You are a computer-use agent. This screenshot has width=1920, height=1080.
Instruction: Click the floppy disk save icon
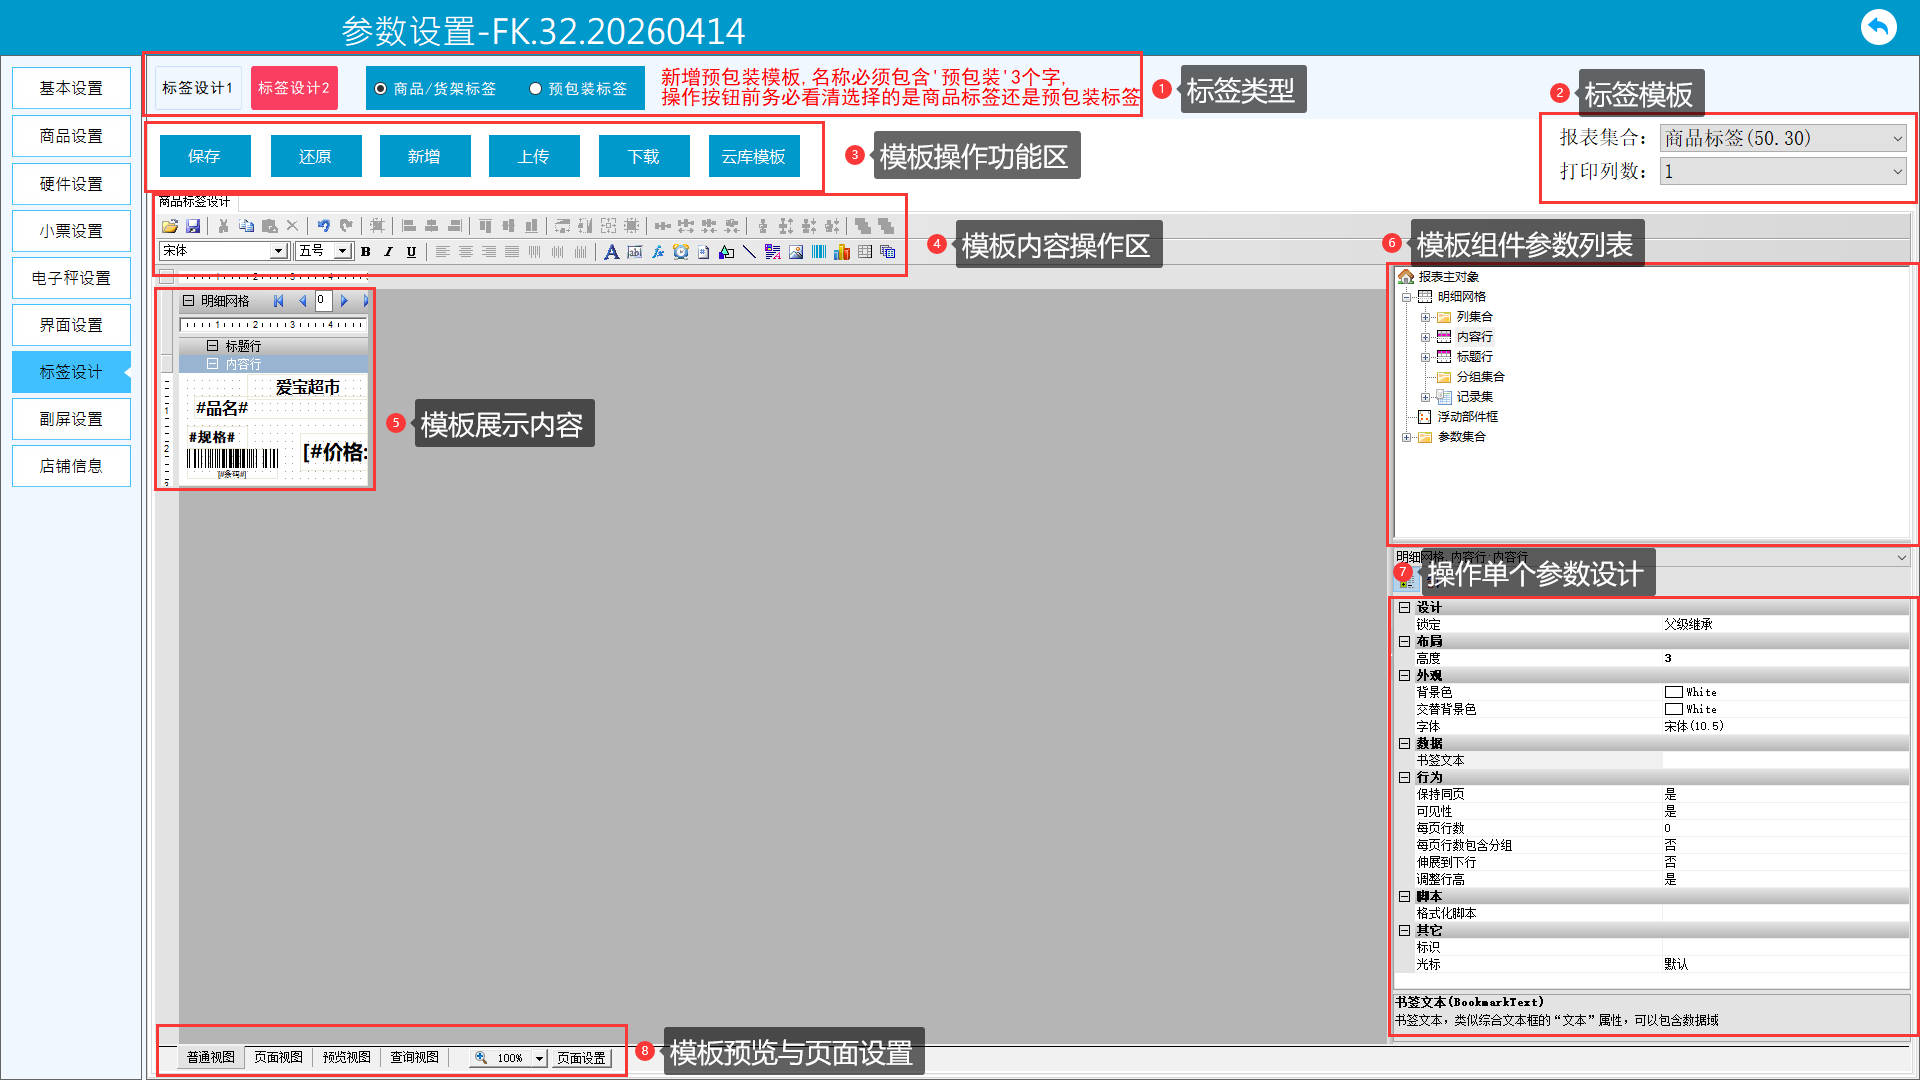pyautogui.click(x=193, y=227)
